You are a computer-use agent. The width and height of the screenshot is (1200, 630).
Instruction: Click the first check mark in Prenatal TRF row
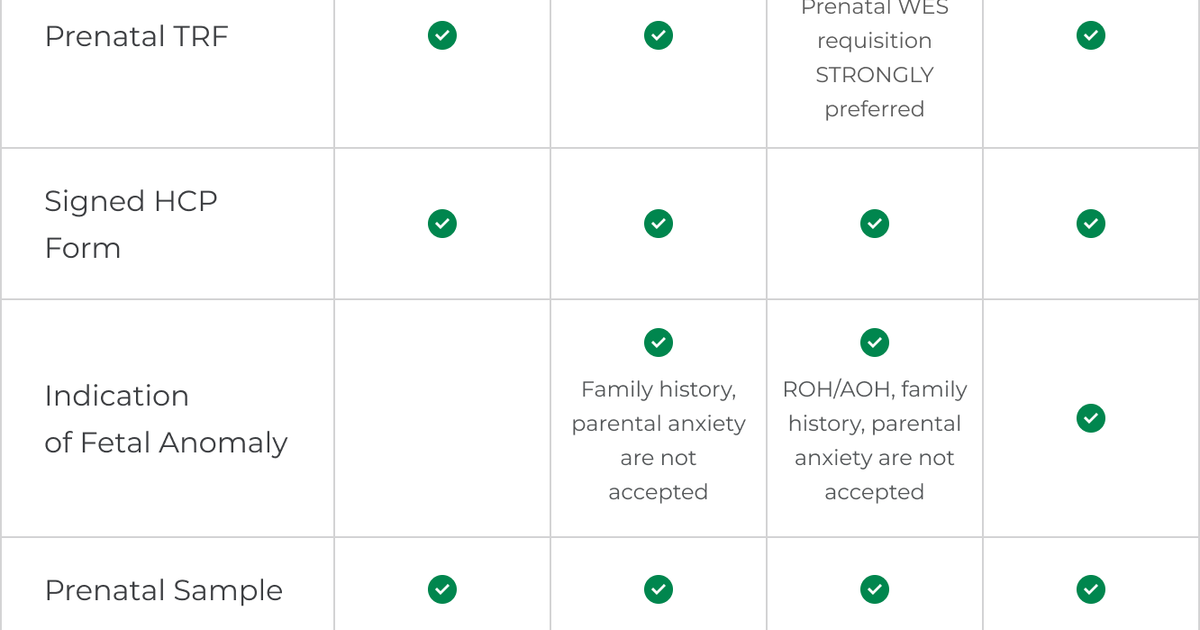pos(442,36)
